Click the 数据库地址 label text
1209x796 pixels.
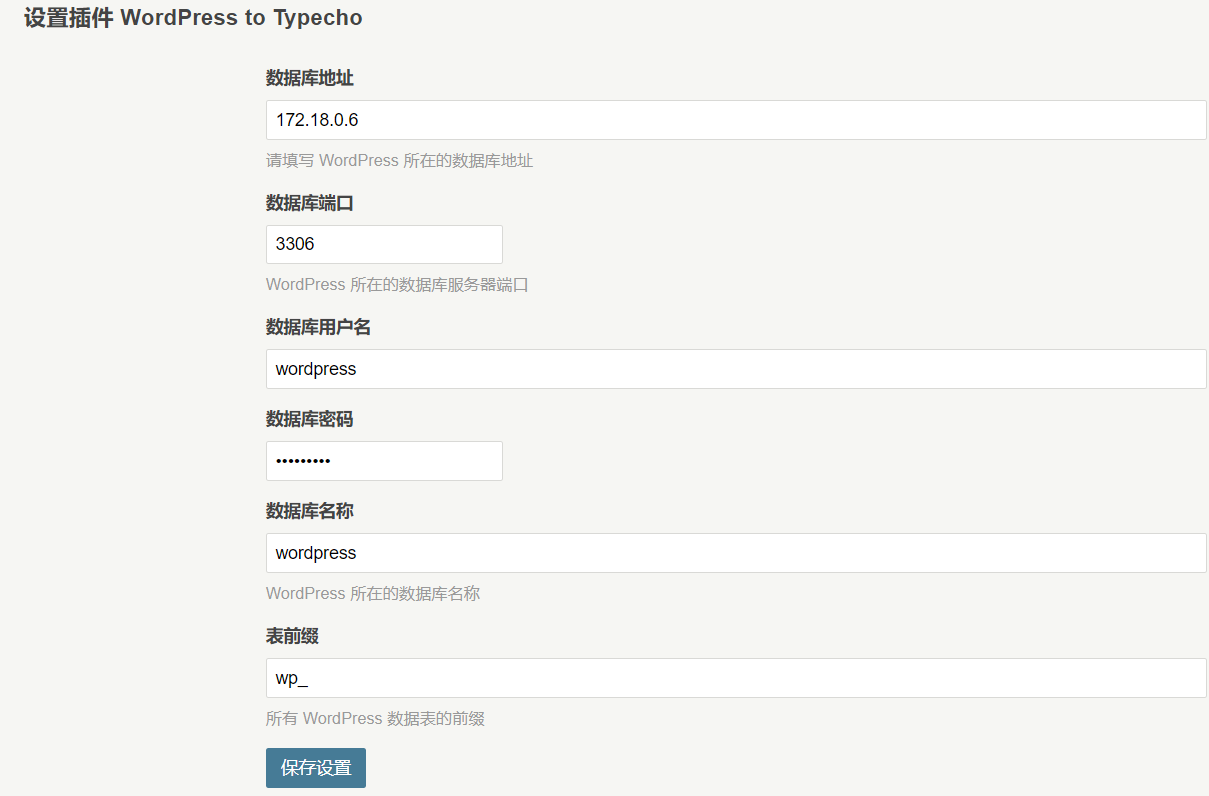(x=310, y=78)
